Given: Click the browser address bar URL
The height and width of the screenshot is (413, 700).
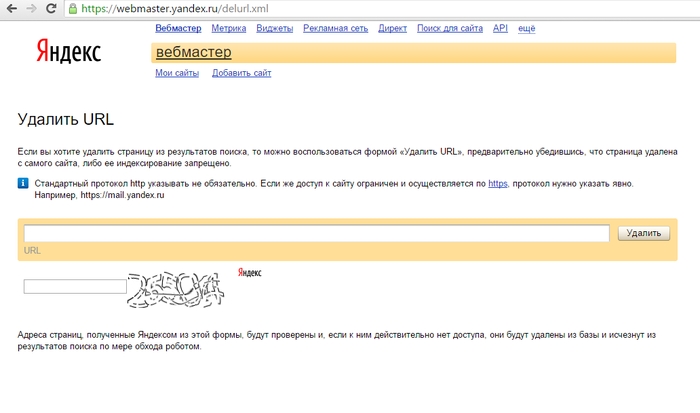Looking at the screenshot, I should click(175, 8).
